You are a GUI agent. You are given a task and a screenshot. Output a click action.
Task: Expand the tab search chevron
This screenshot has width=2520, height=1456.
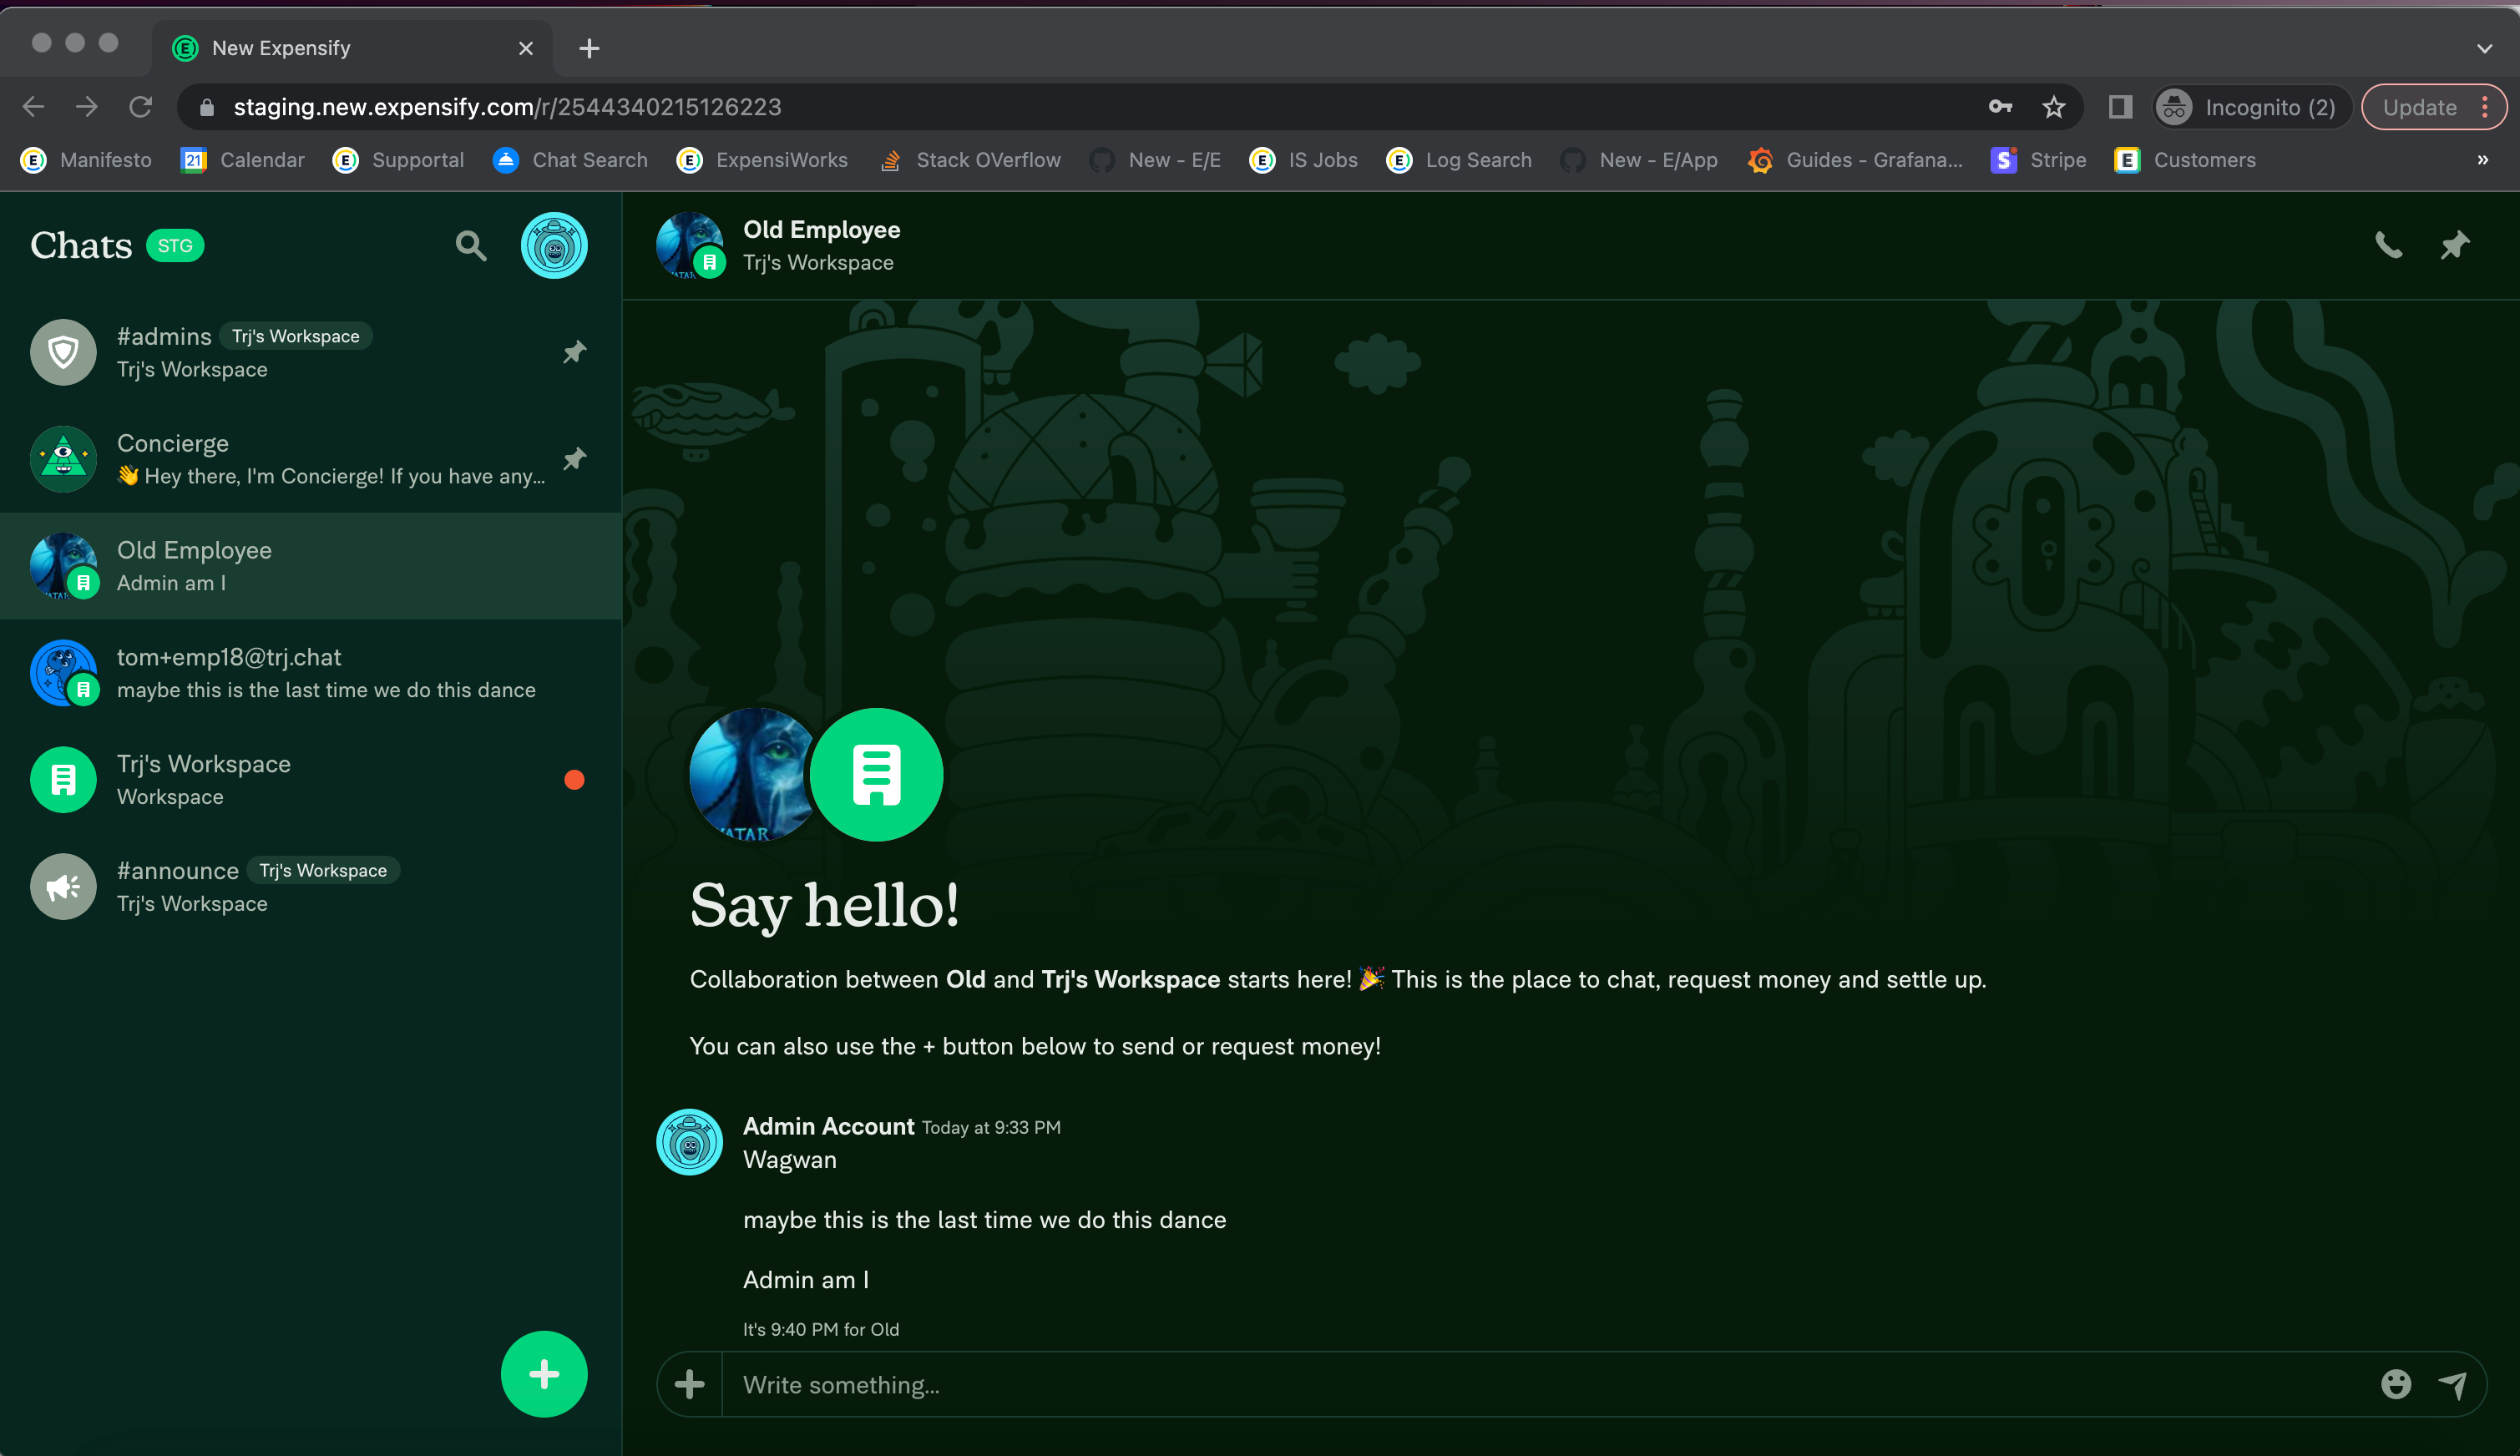point(2485,48)
